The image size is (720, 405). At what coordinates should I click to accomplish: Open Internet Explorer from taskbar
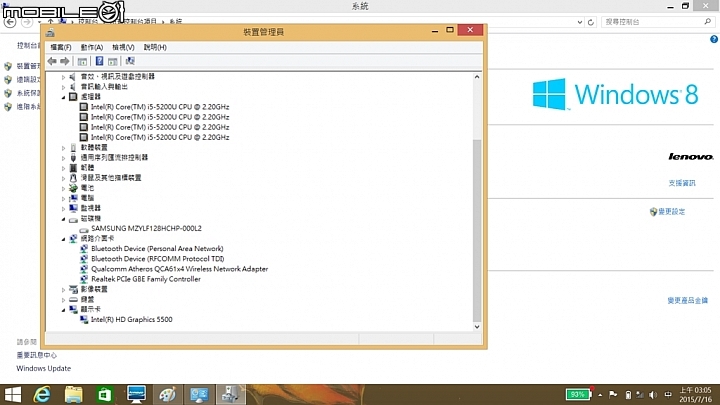(42, 394)
